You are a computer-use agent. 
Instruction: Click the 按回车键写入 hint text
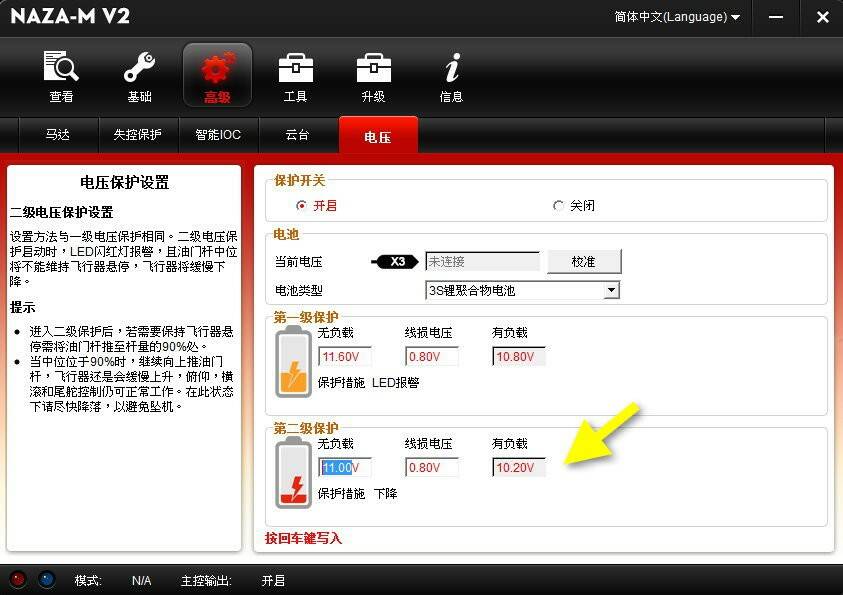click(x=303, y=538)
